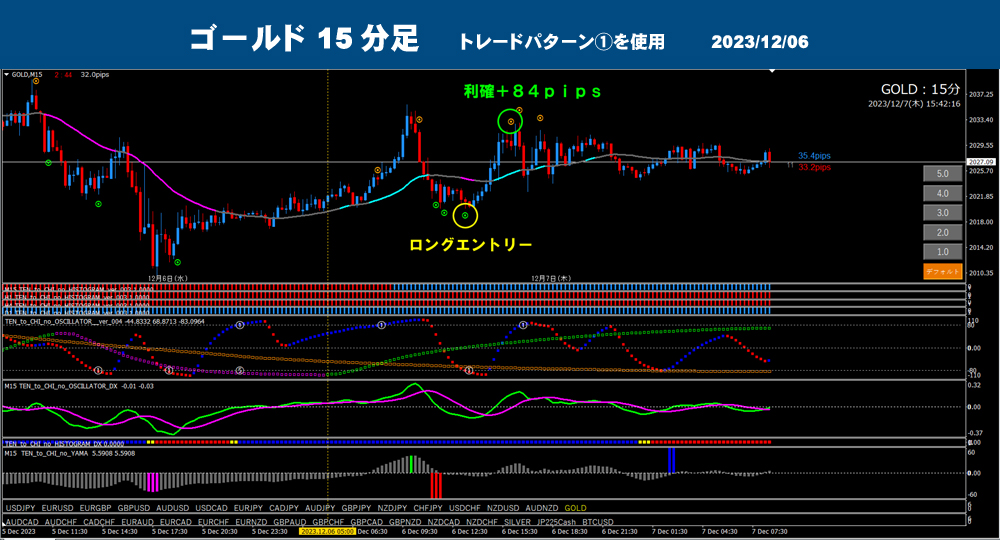Screen dimensions: 1000x540
Task: Switch chart to GBPUSD symbol
Action: click(x=134, y=508)
